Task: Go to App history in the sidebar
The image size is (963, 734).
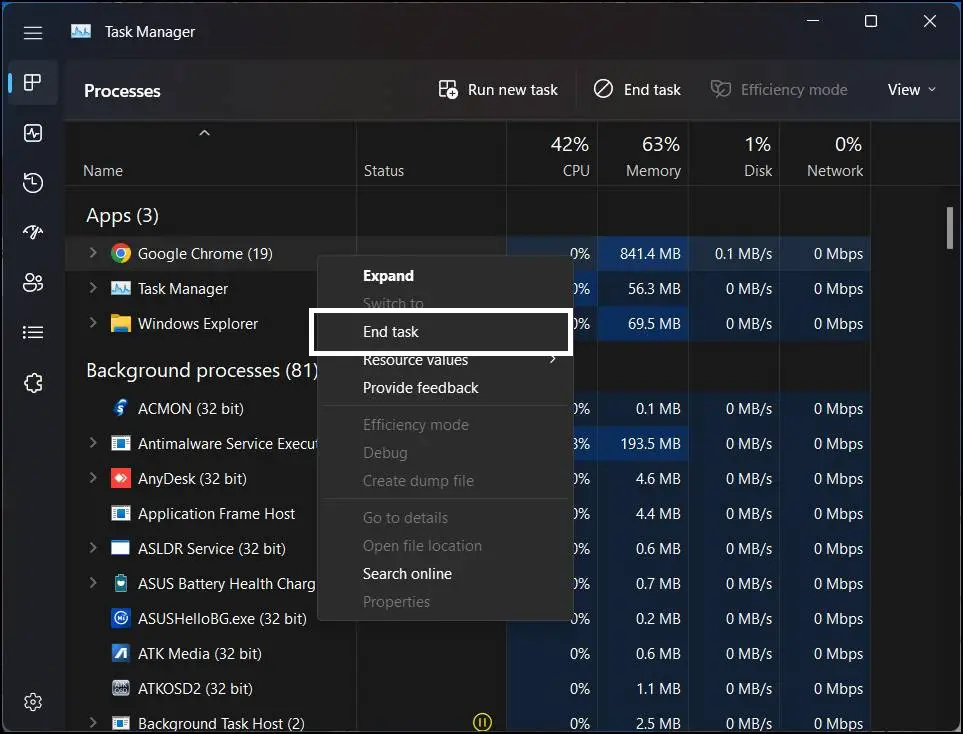Action: pyautogui.click(x=33, y=182)
